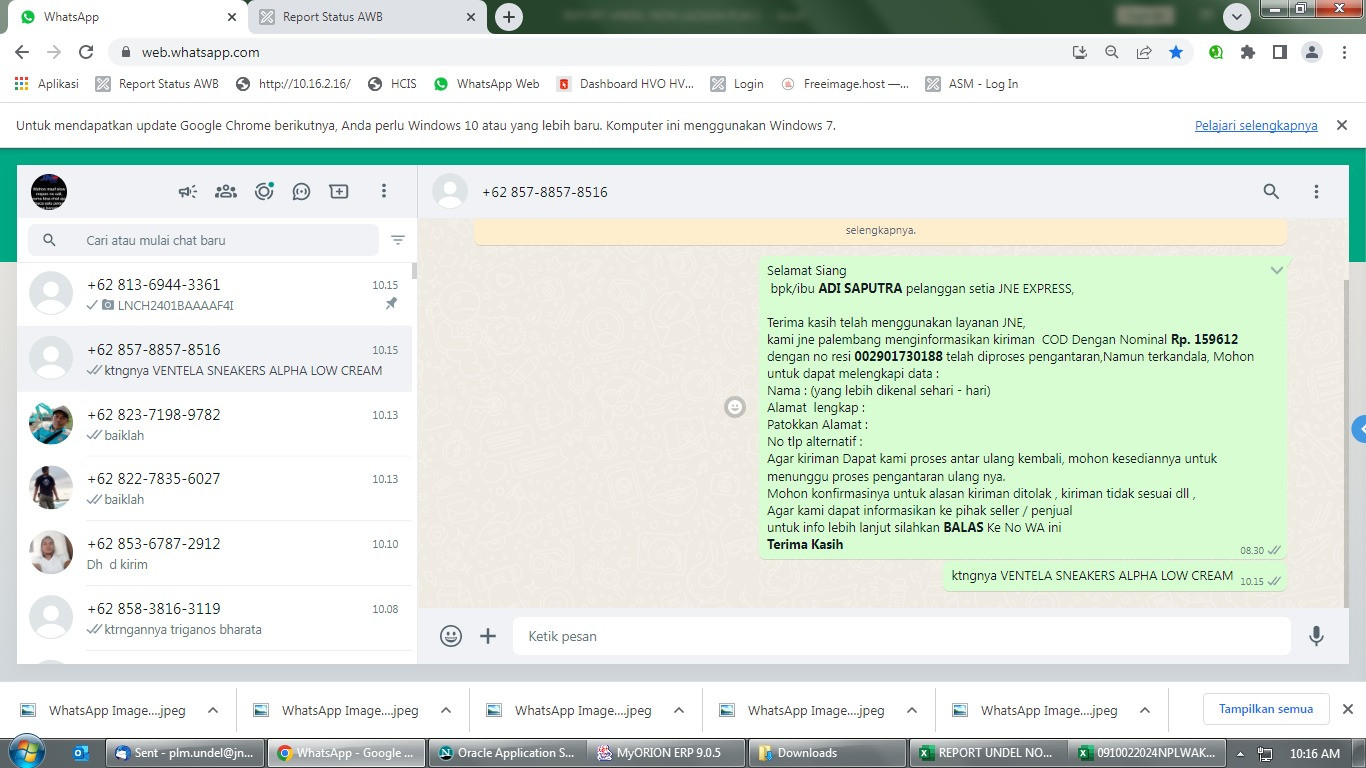Close the downloads shelf

[x=1347, y=709]
